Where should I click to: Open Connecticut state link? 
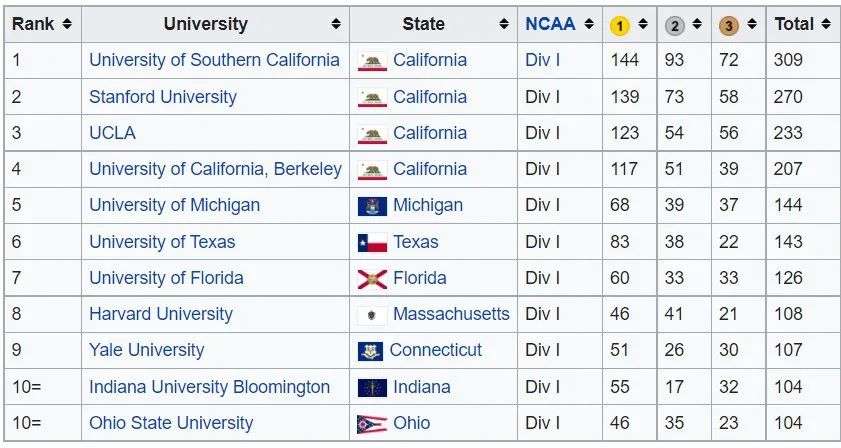tap(436, 350)
